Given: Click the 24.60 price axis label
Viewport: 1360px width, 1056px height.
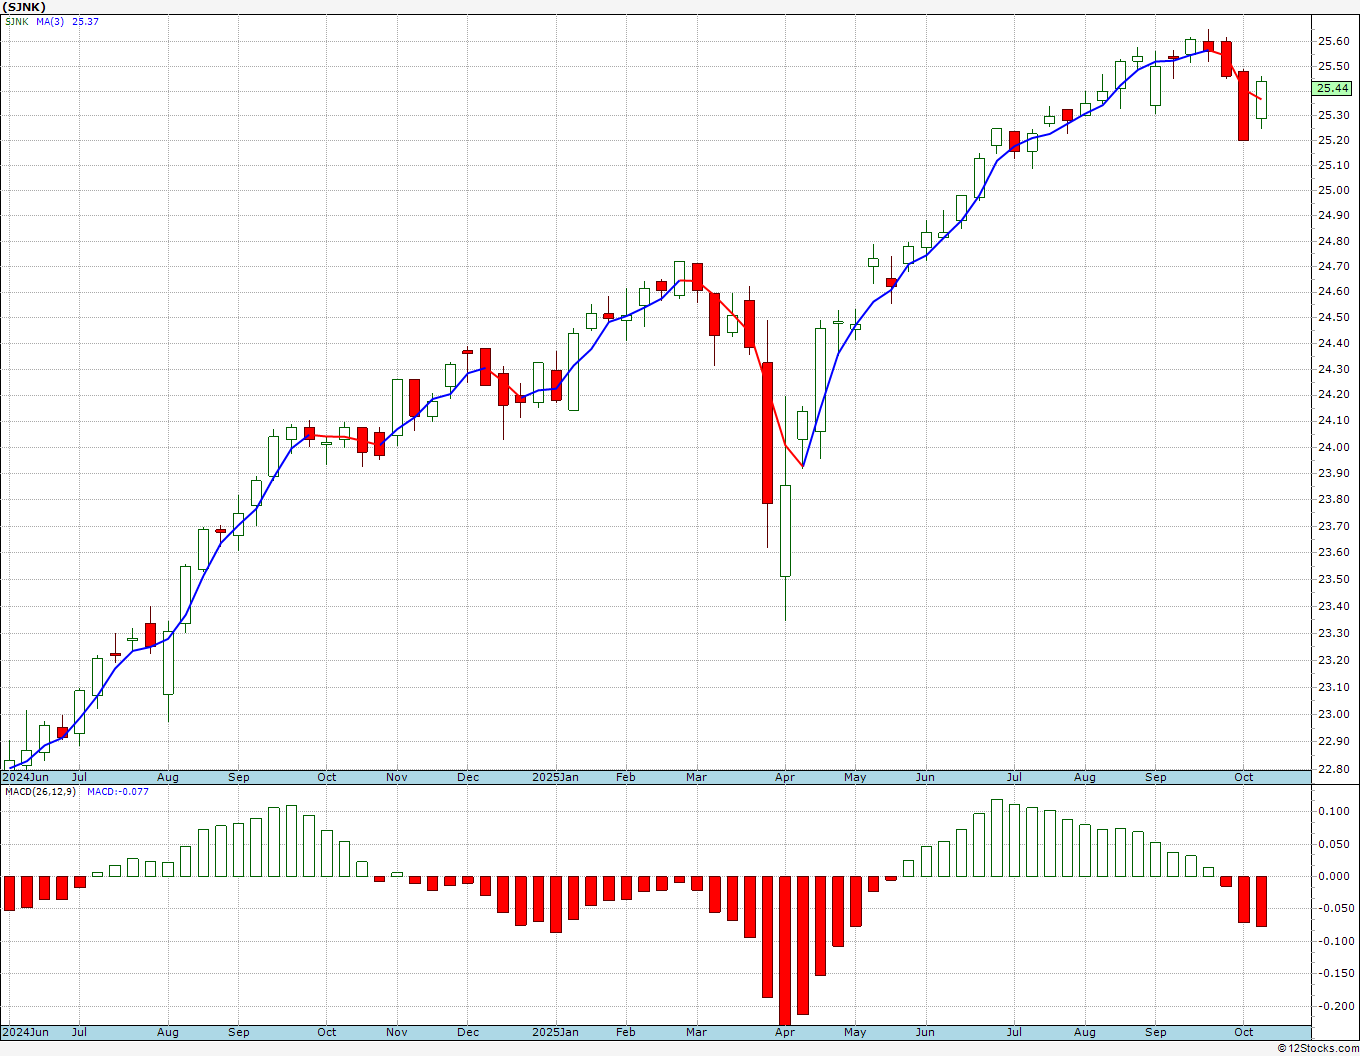Looking at the screenshot, I should [x=1333, y=291].
